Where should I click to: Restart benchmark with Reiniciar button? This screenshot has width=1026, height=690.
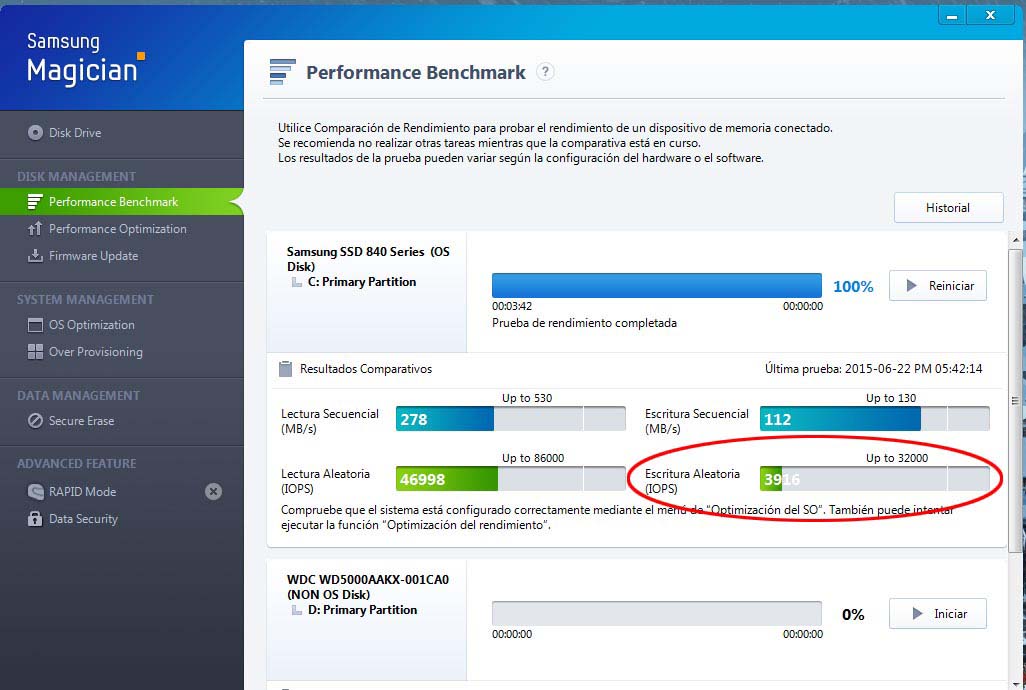coord(938,286)
